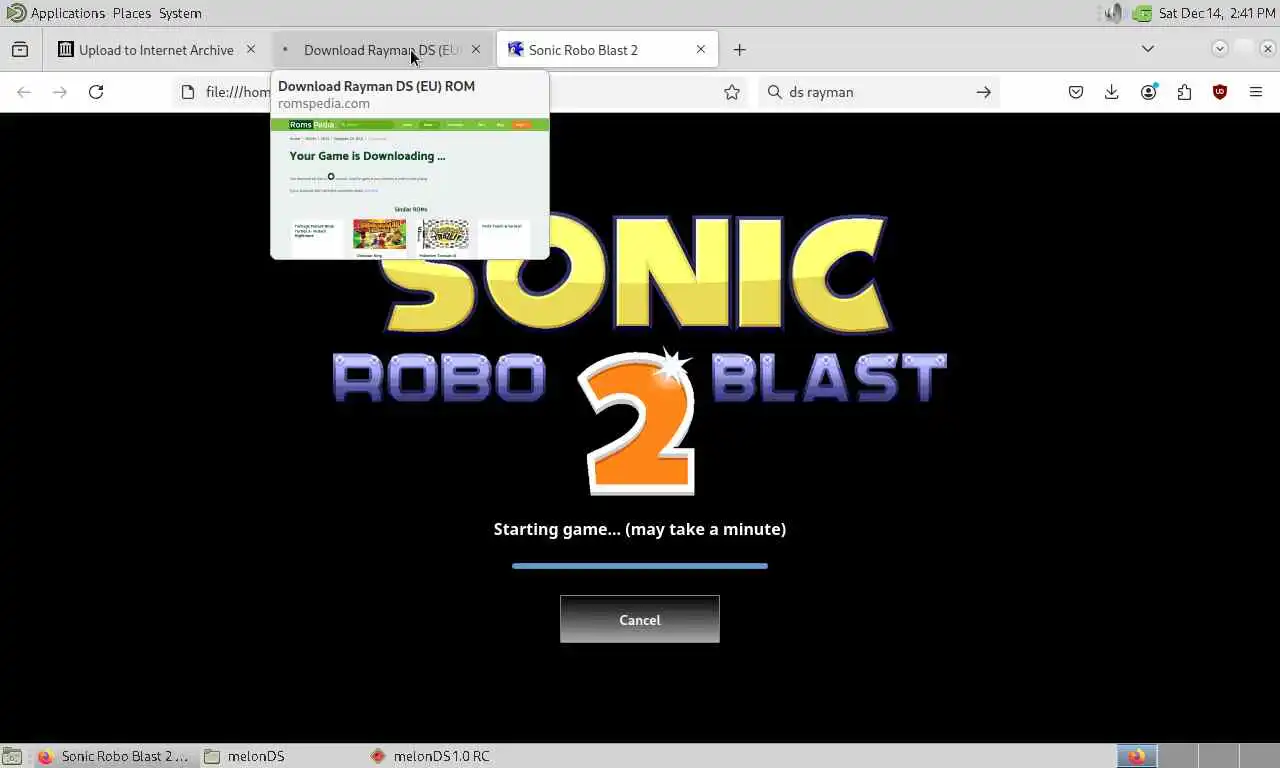
Task: Close the Download Rayman DS tab
Action: (x=476, y=50)
